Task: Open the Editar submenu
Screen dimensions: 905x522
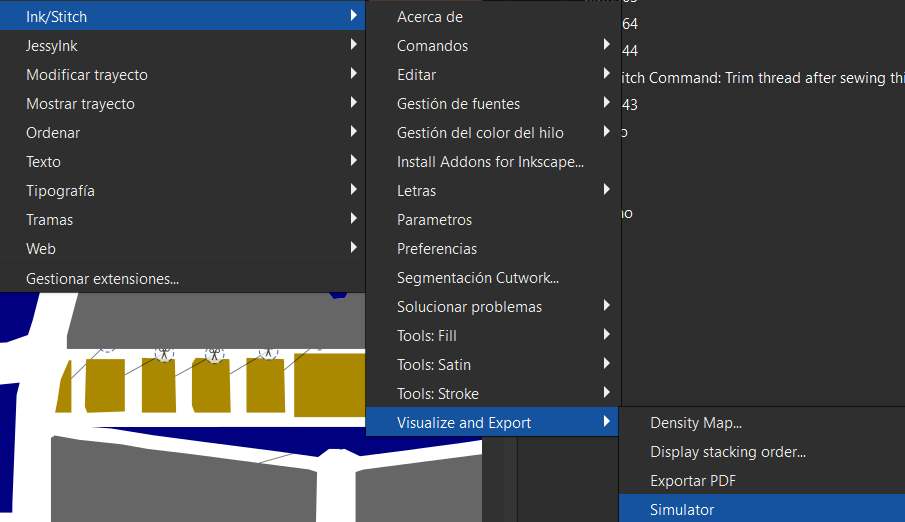Action: pyautogui.click(x=492, y=74)
